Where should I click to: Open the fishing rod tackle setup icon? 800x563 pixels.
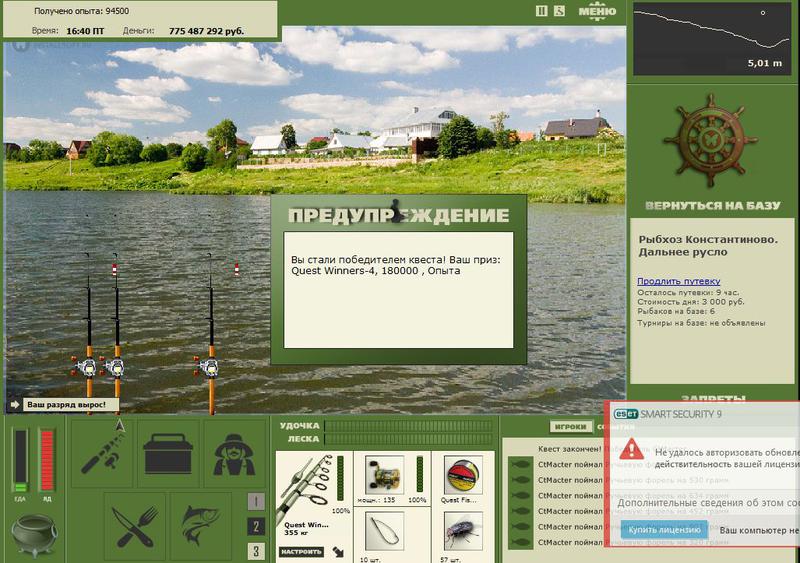click(x=103, y=452)
